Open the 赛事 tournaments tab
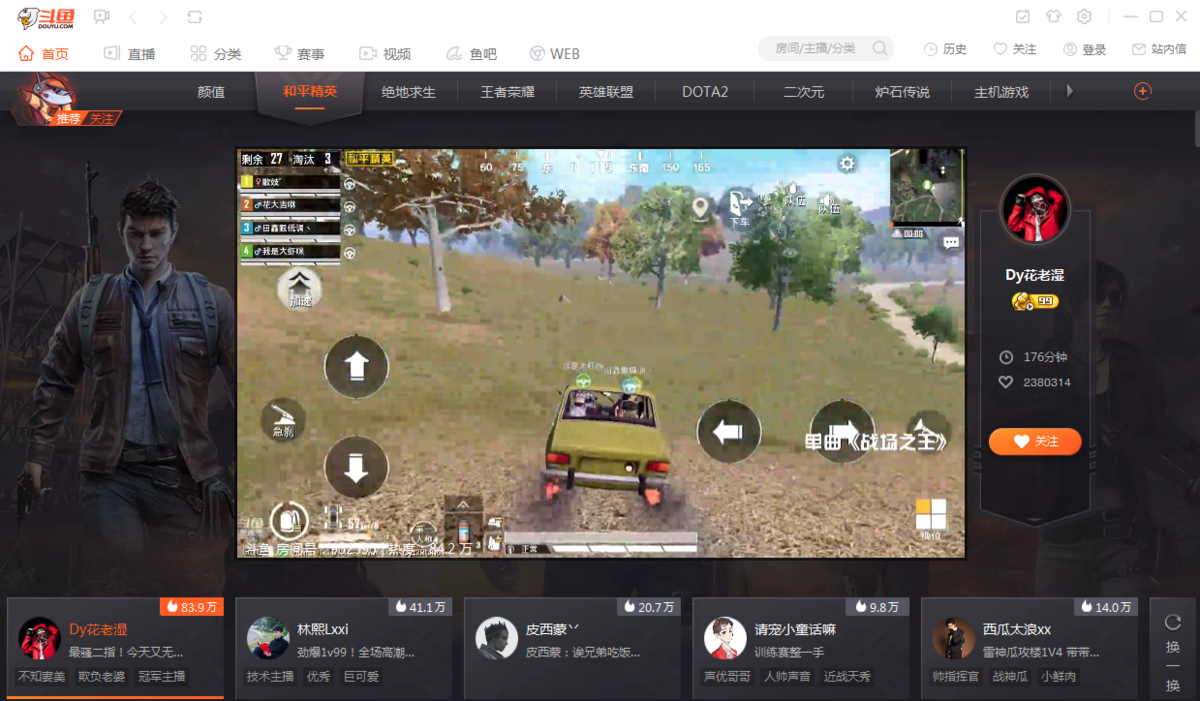Viewport: 1200px width, 701px height. (x=298, y=53)
